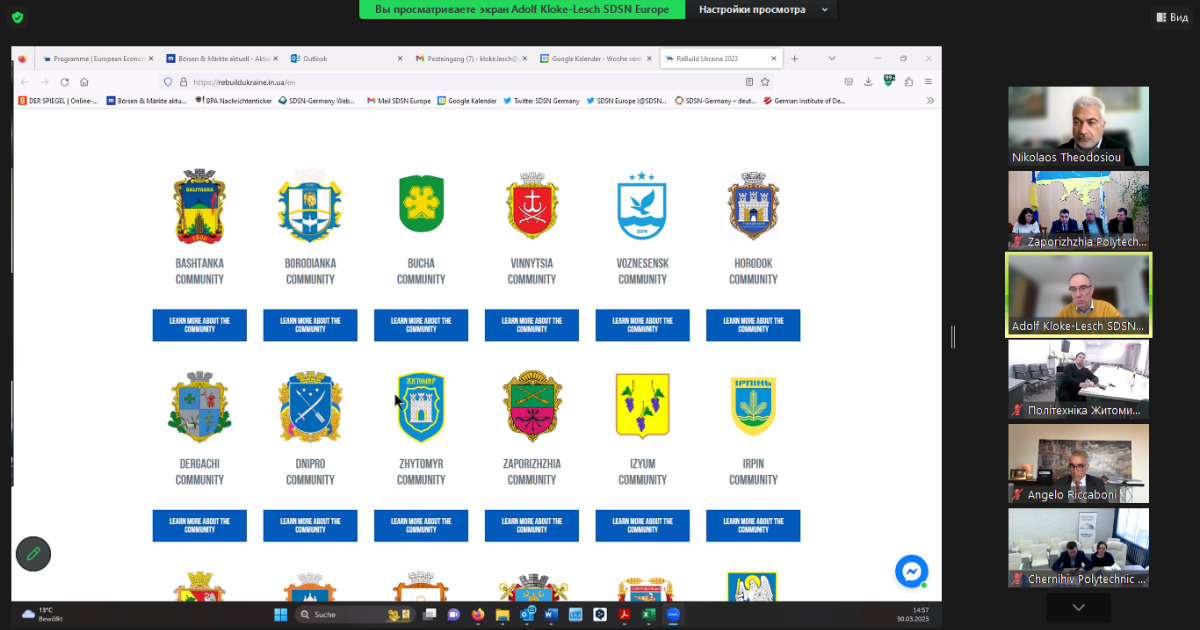Click the Zhytomyr community coat of arms

(x=421, y=406)
